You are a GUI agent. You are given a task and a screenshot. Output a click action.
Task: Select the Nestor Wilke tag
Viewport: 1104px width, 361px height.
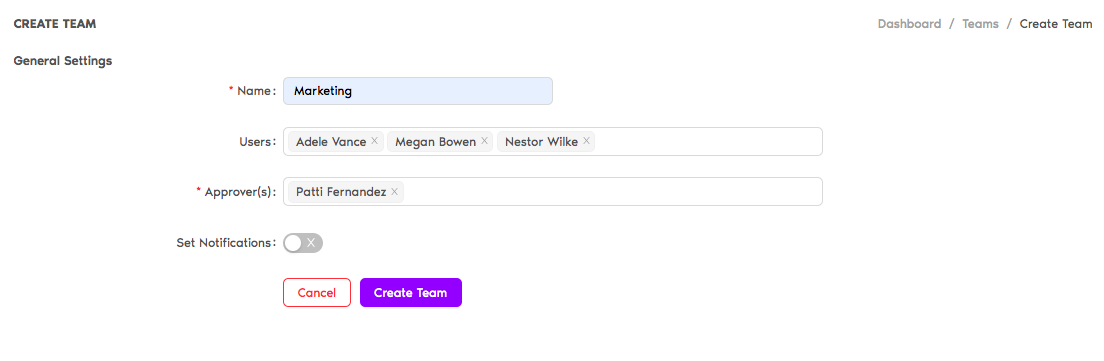coord(546,141)
